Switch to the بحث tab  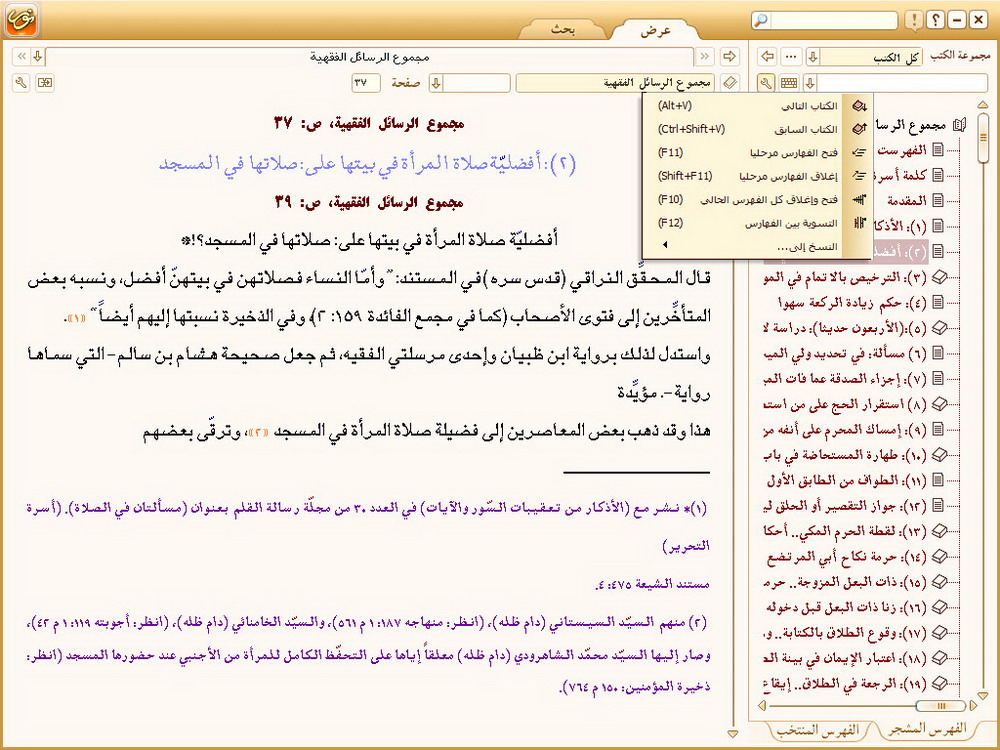562,29
